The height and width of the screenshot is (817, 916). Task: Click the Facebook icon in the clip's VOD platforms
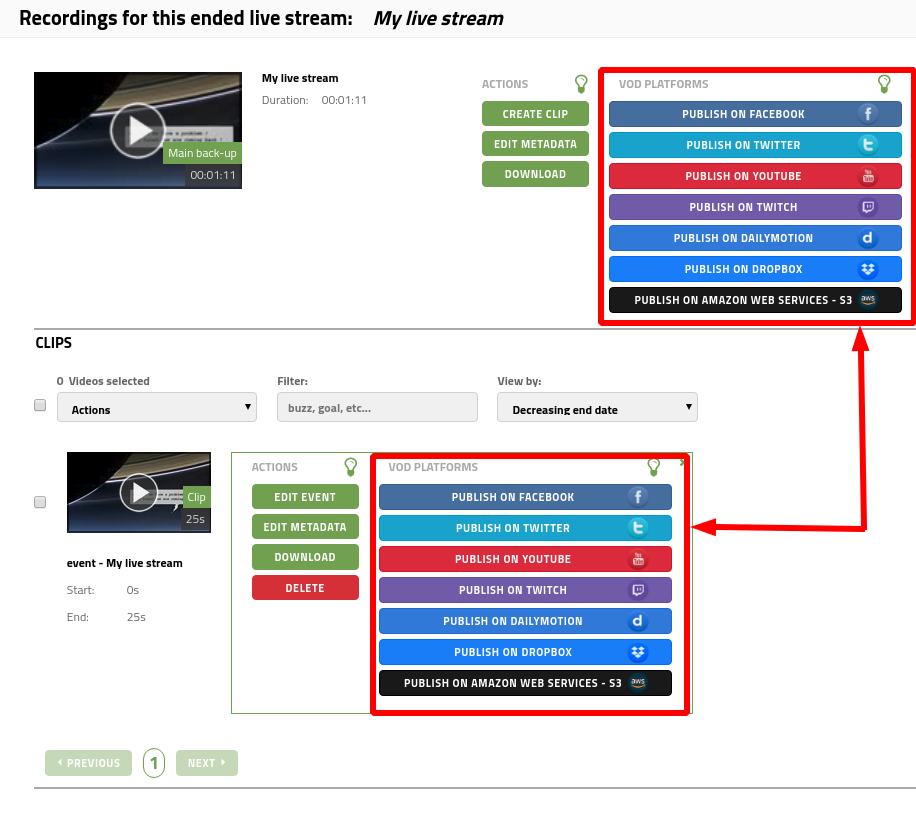[638, 496]
